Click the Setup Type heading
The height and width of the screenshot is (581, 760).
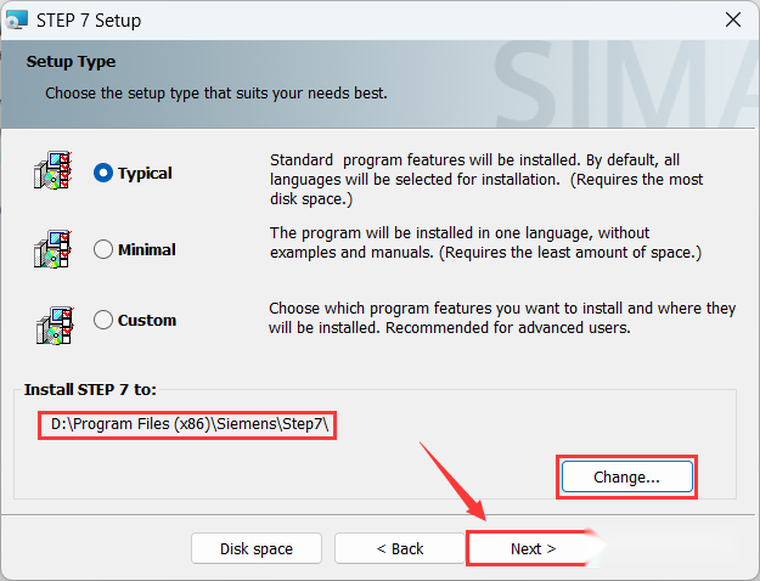point(71,62)
